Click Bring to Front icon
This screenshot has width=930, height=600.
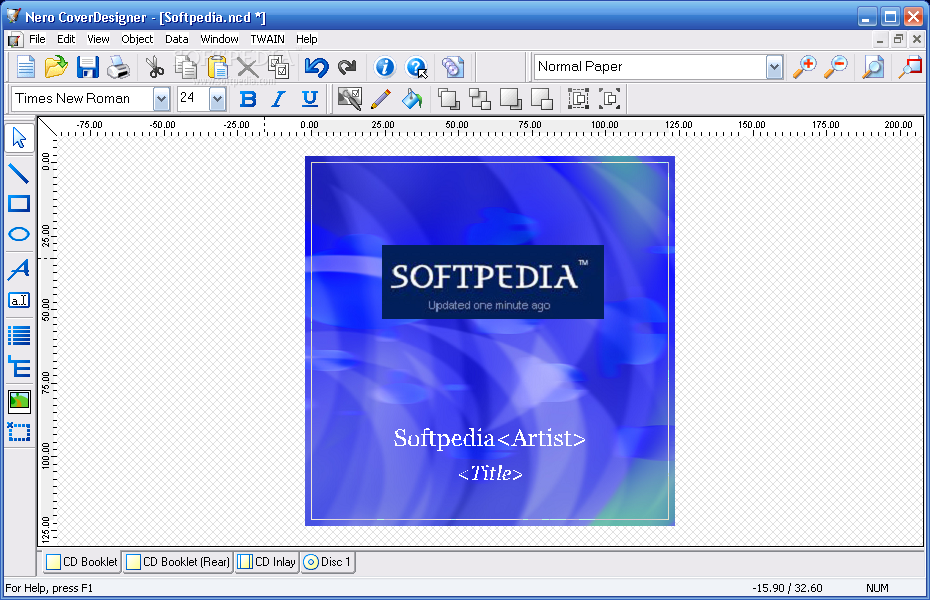[x=448, y=99]
